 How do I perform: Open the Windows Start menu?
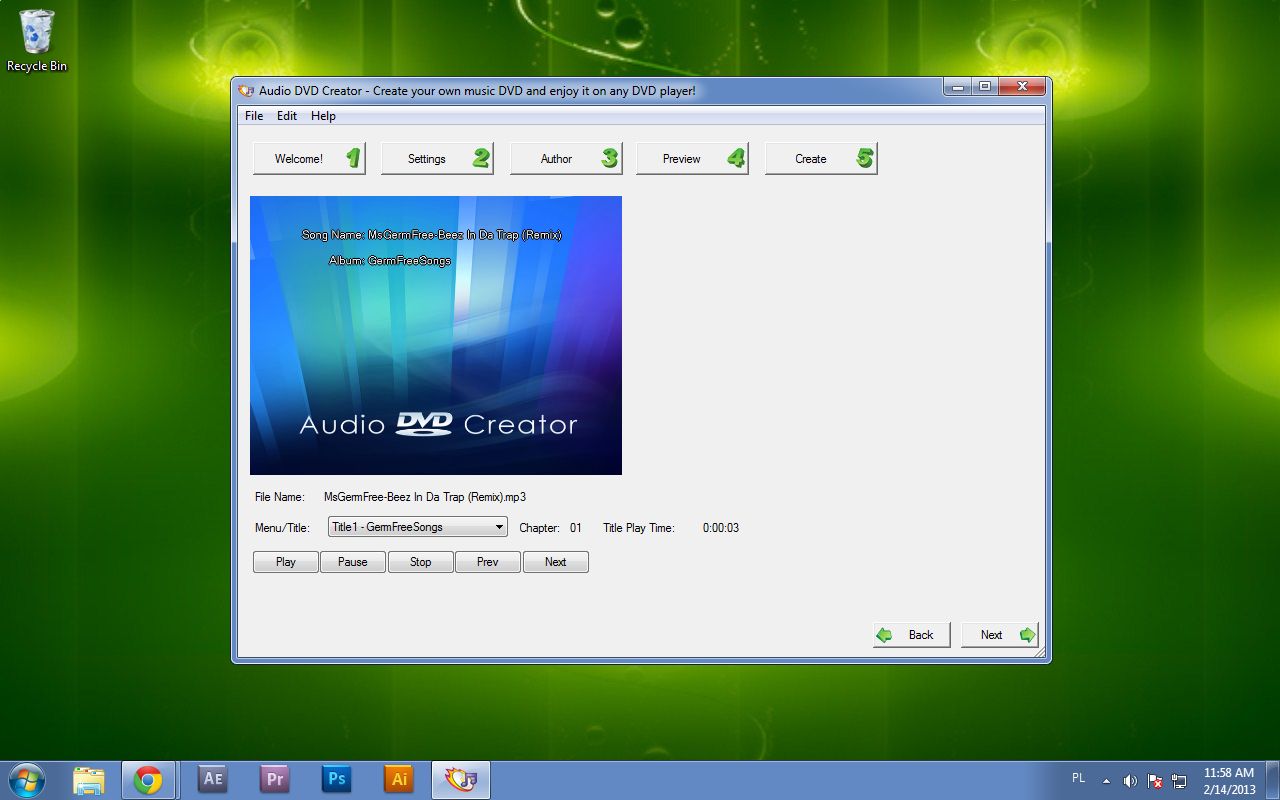click(x=26, y=780)
